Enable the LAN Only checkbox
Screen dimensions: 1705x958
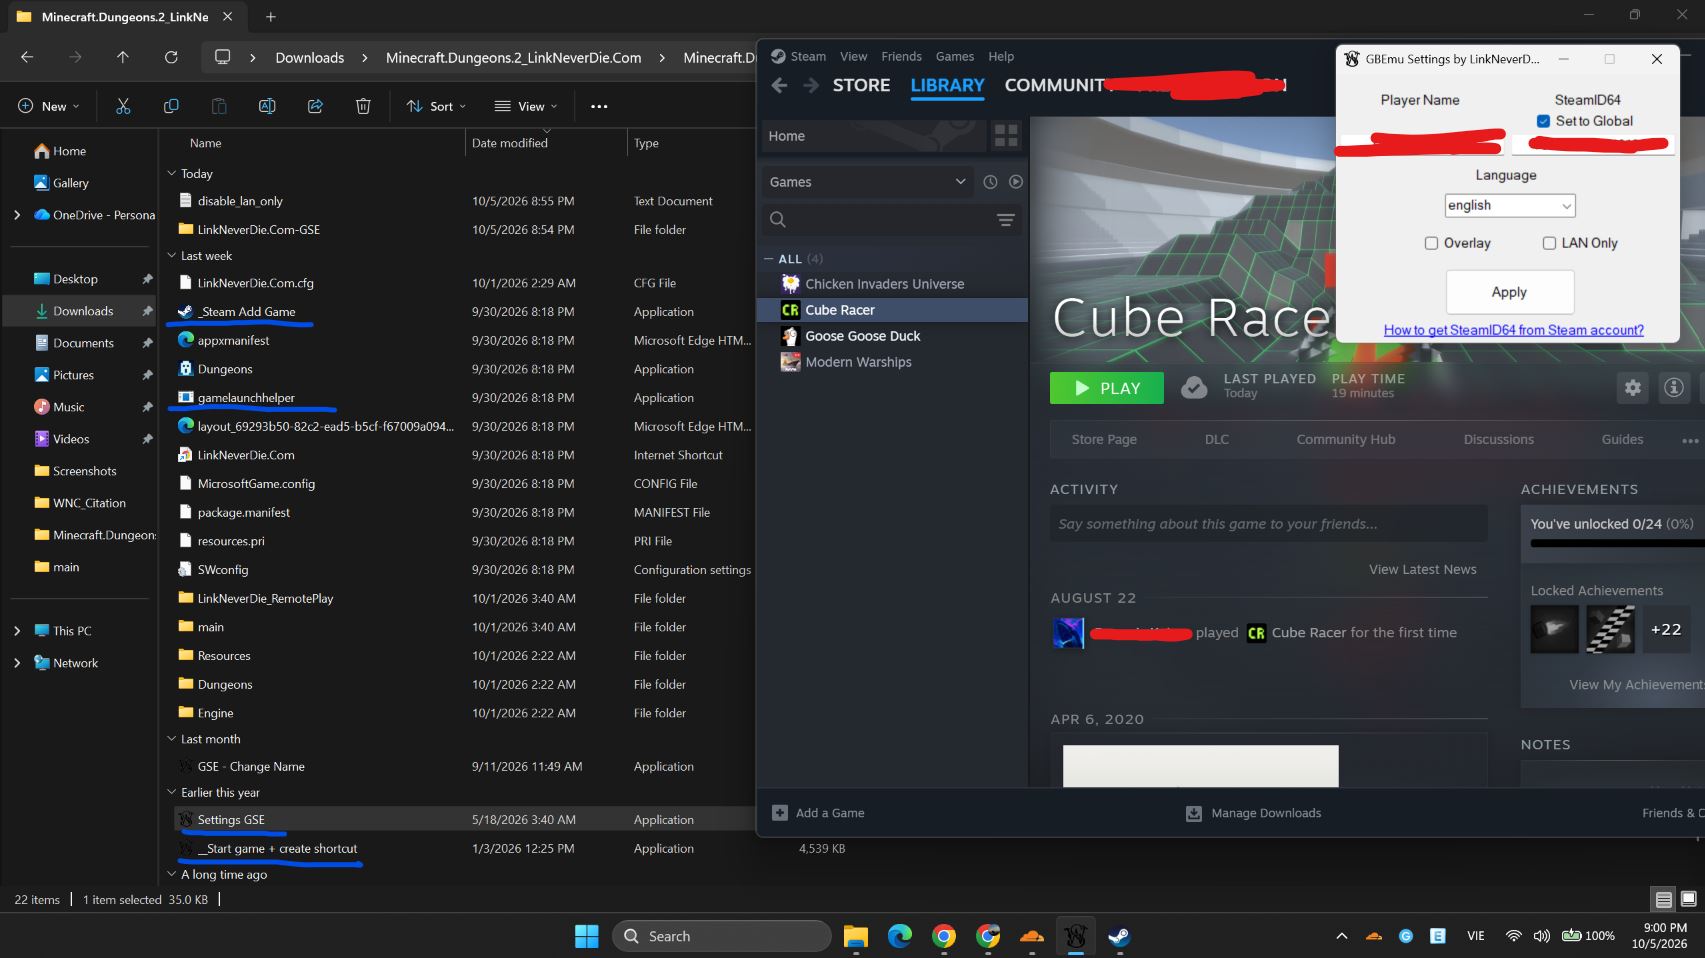[1549, 243]
